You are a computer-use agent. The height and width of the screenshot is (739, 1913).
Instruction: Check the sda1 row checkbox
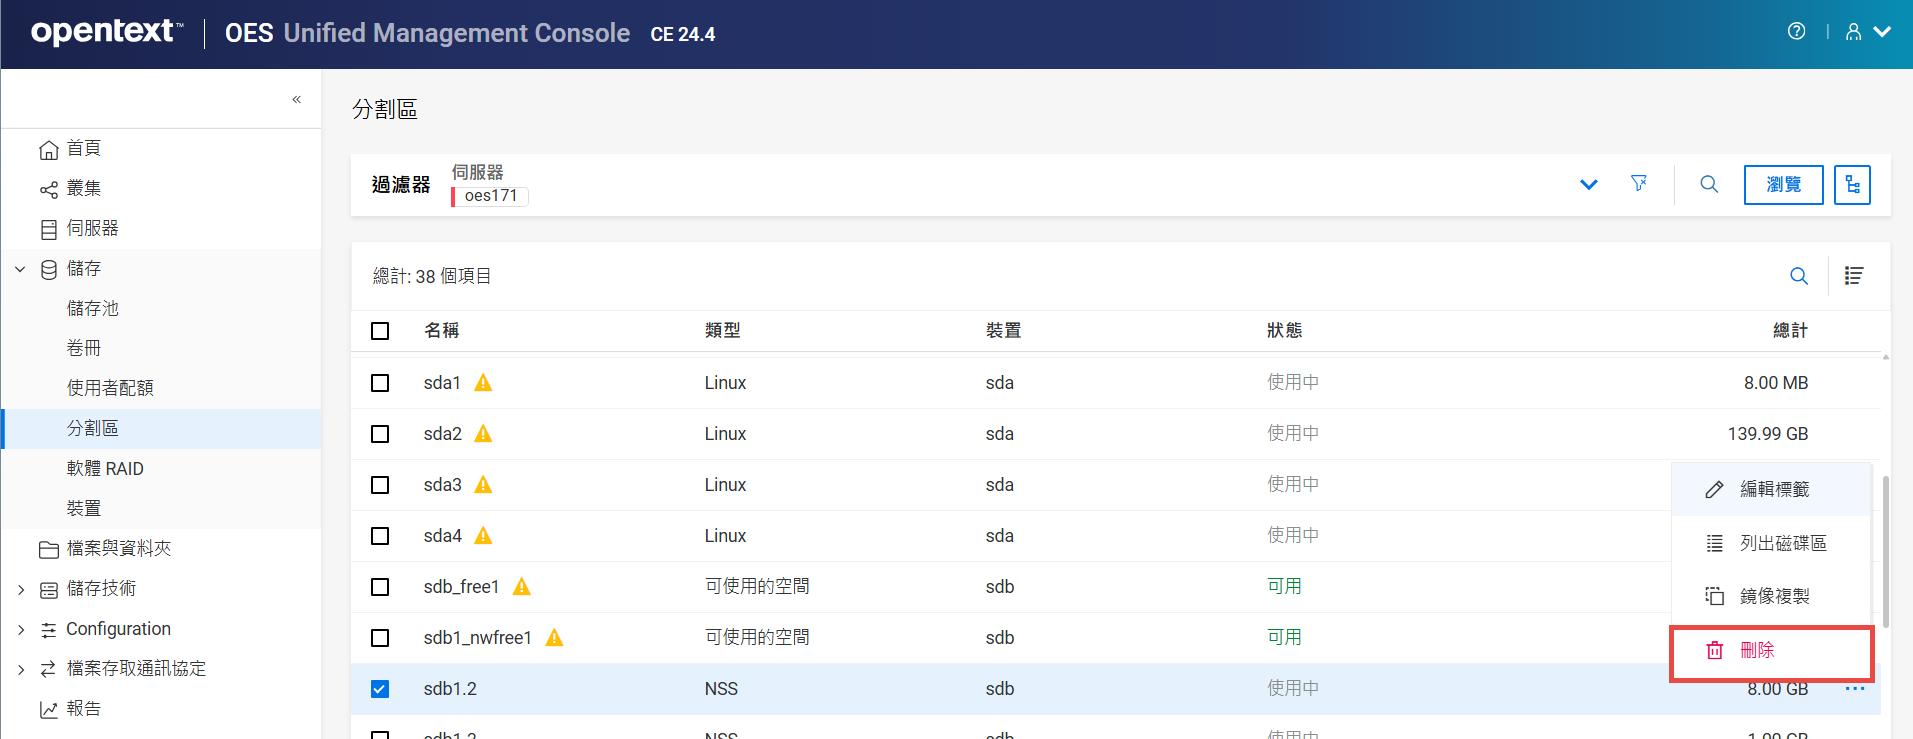click(x=380, y=383)
